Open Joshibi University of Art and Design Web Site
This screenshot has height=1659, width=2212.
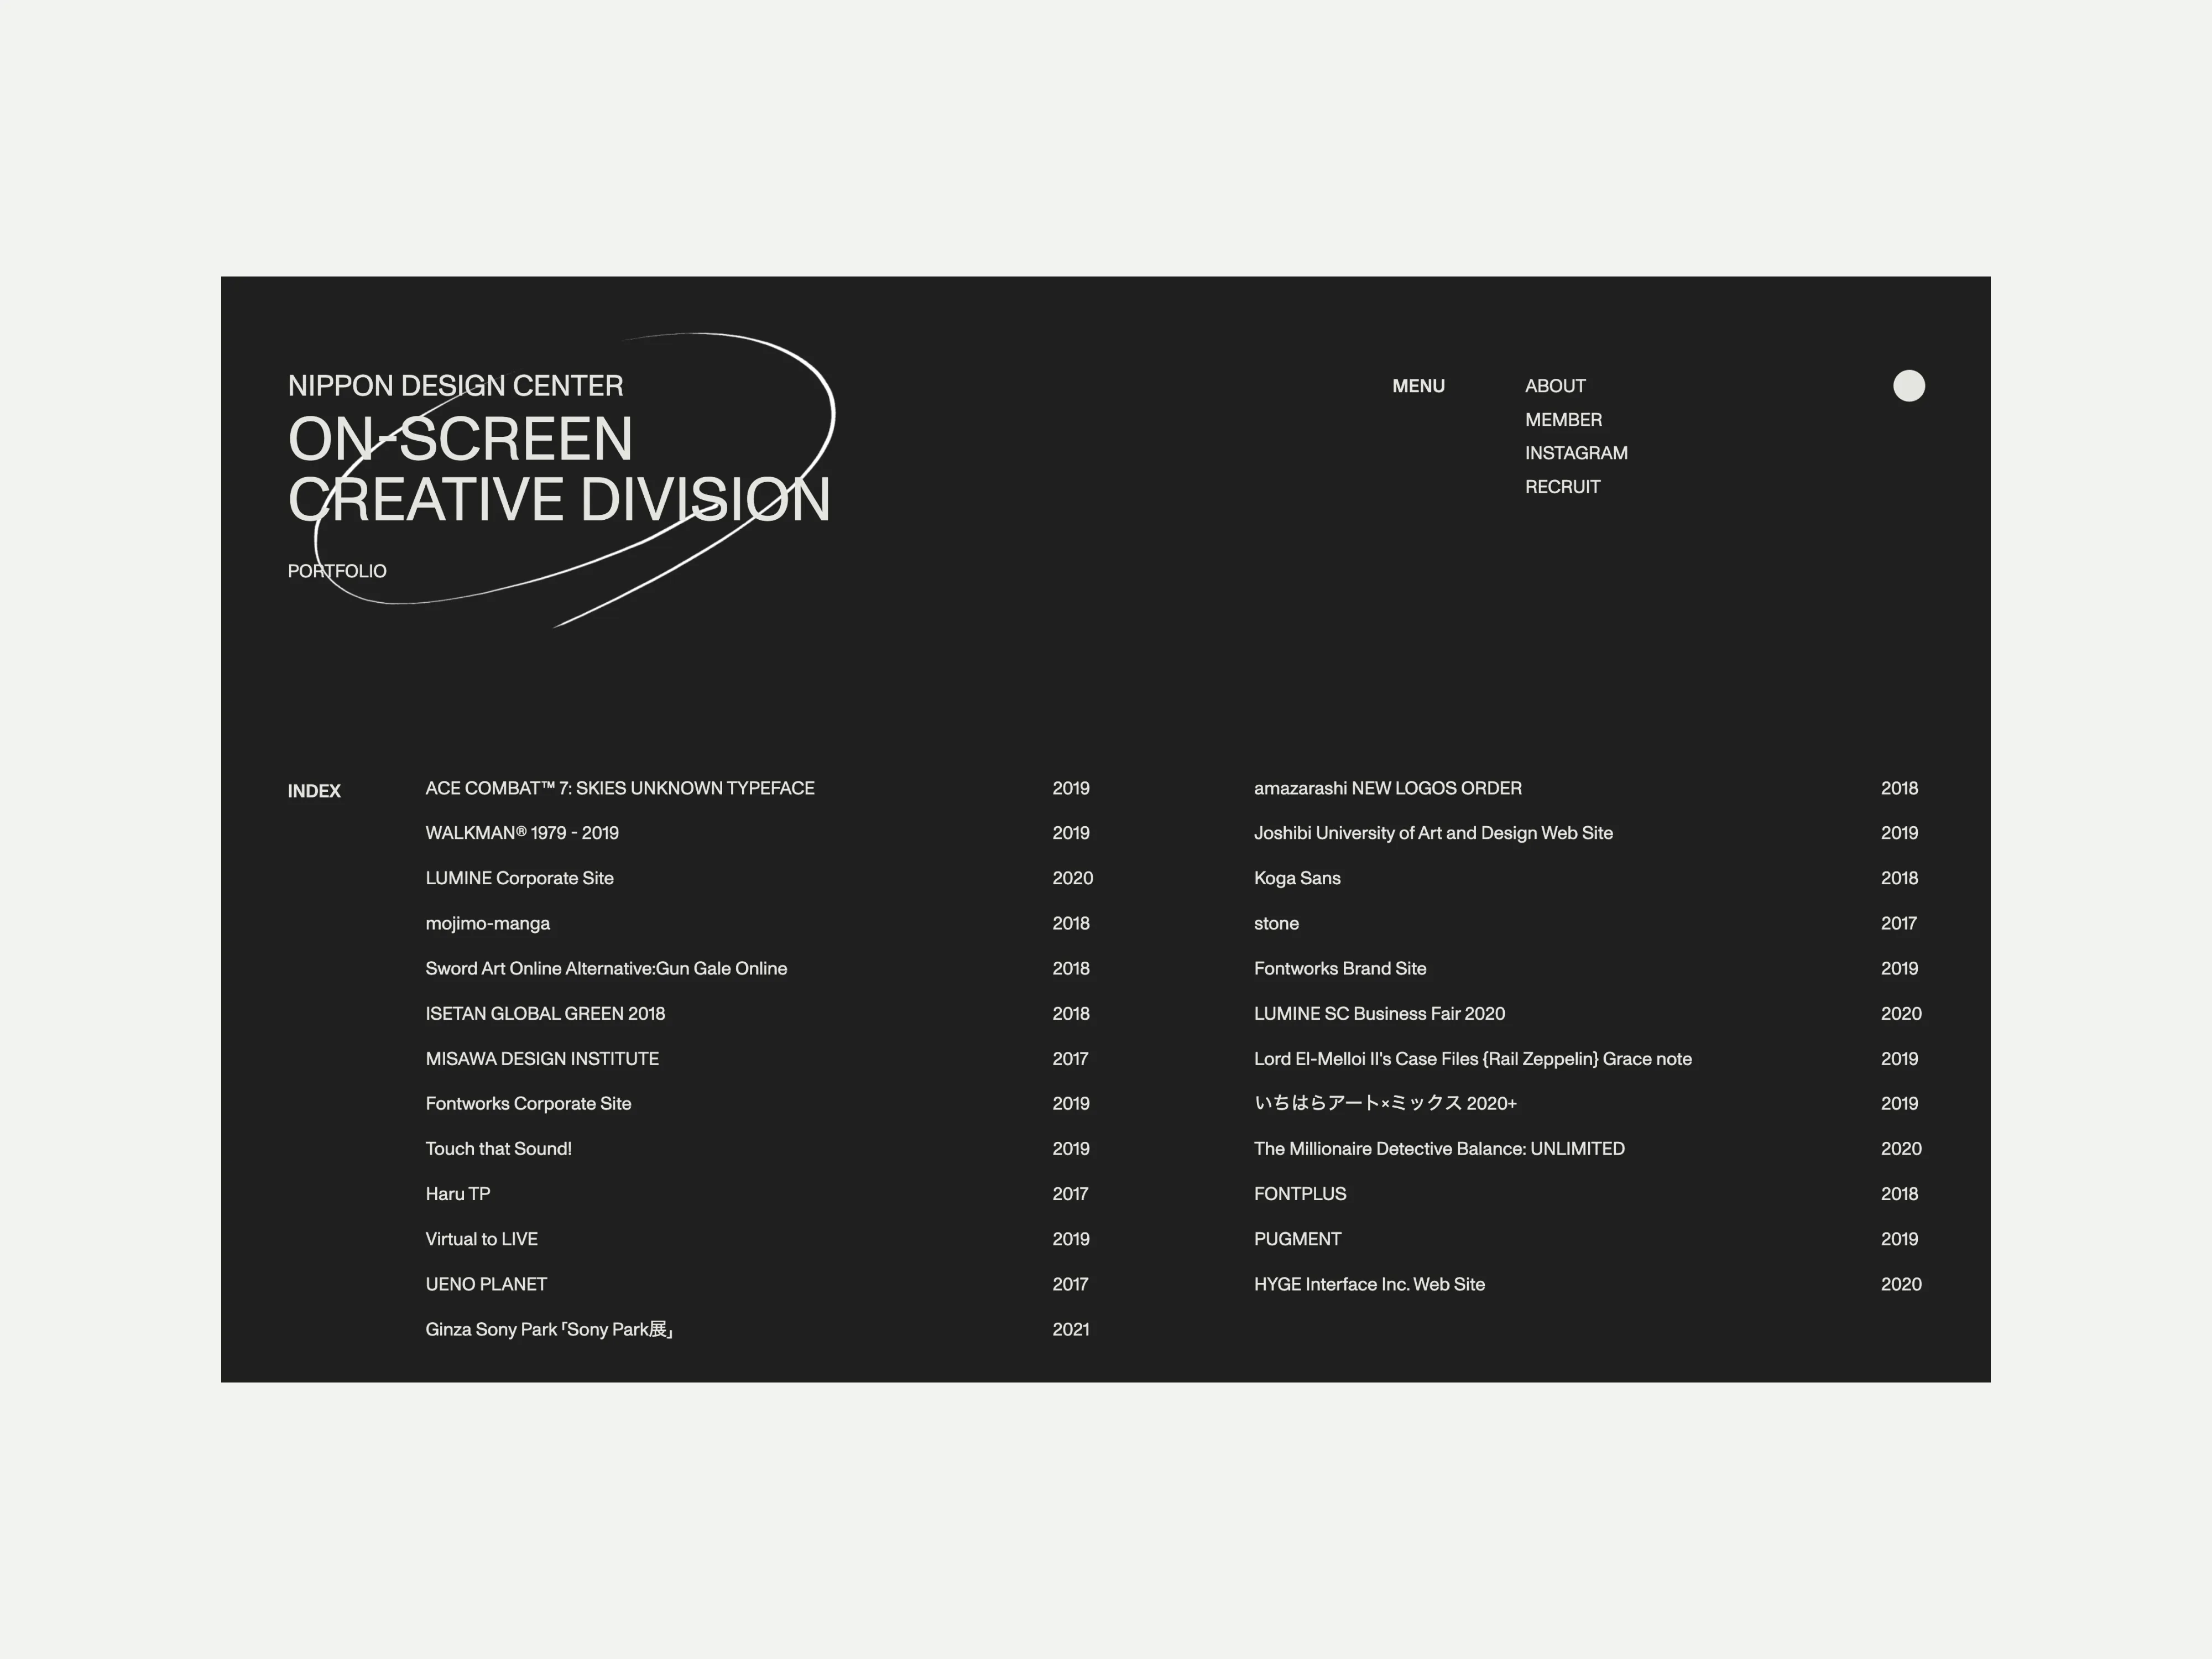[x=1432, y=833]
